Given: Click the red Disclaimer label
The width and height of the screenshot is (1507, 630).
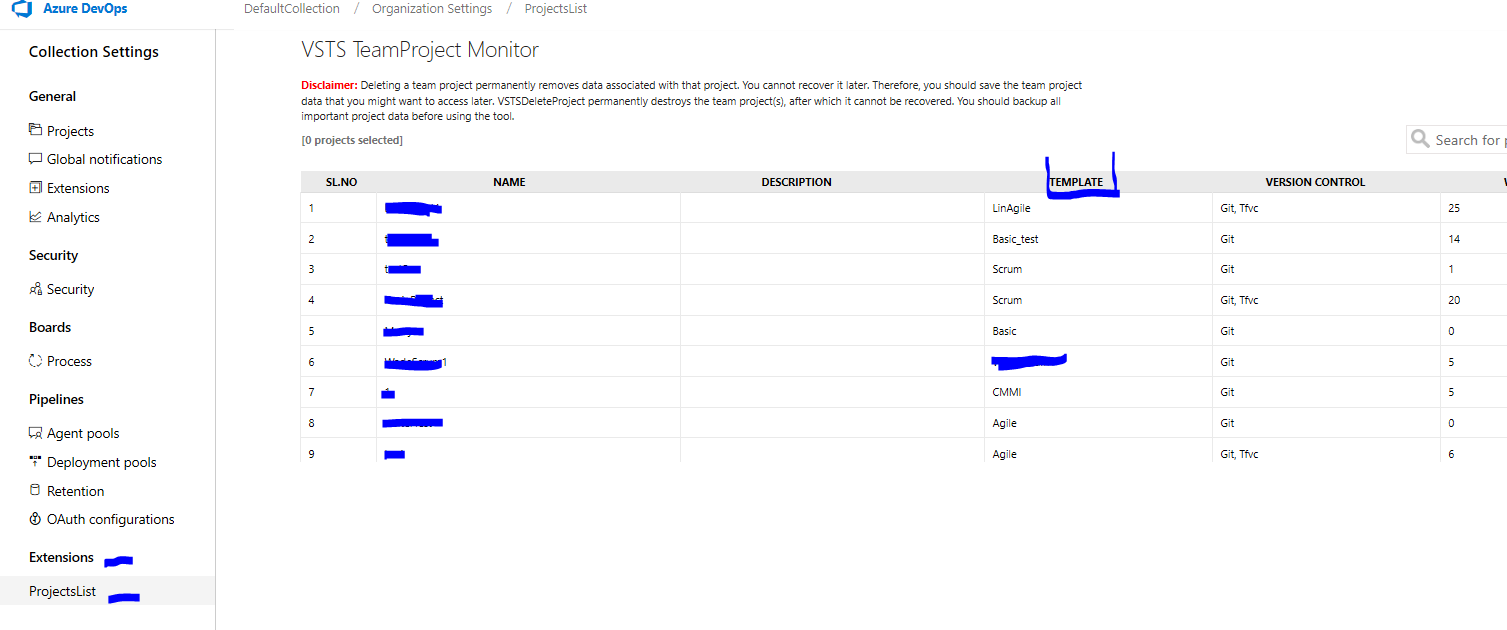Looking at the screenshot, I should point(329,86).
